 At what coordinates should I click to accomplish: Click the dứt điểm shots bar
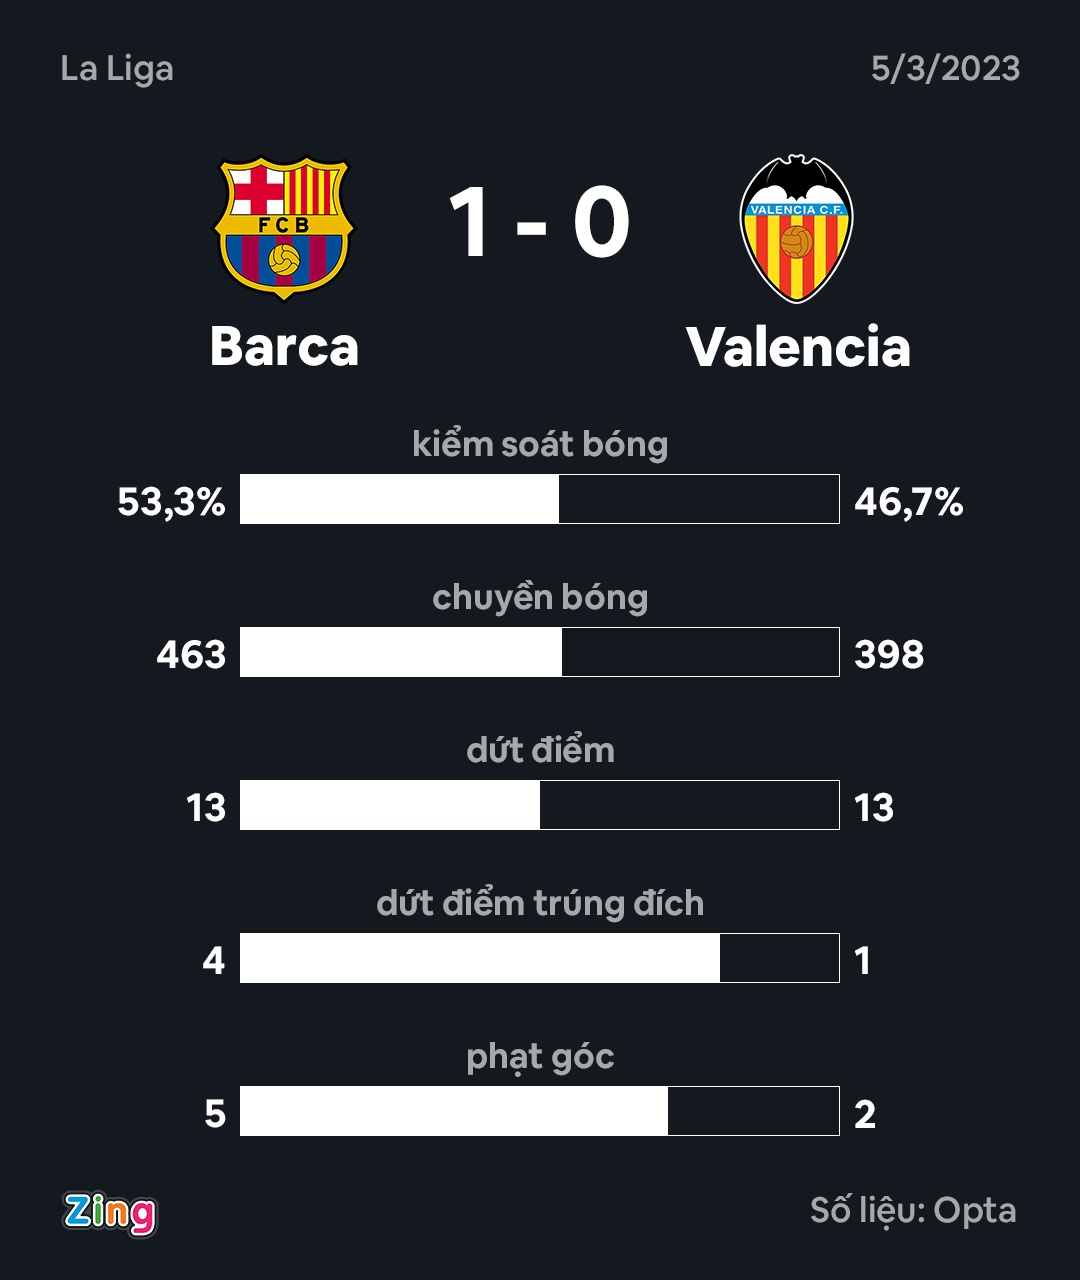539,805
